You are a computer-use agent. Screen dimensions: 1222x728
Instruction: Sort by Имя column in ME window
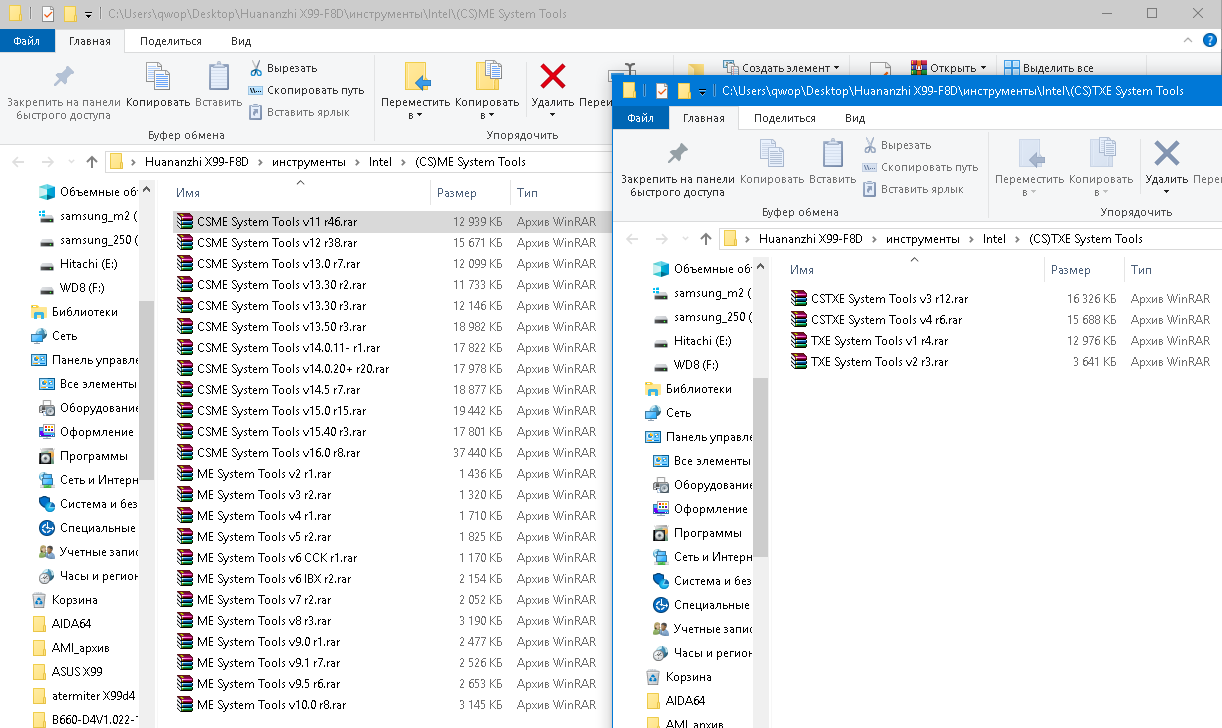coord(300,193)
